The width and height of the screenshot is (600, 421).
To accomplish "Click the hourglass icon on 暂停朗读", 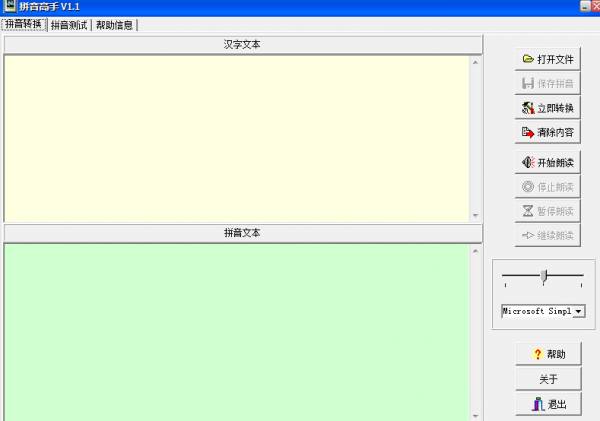I will pyautogui.click(x=528, y=211).
